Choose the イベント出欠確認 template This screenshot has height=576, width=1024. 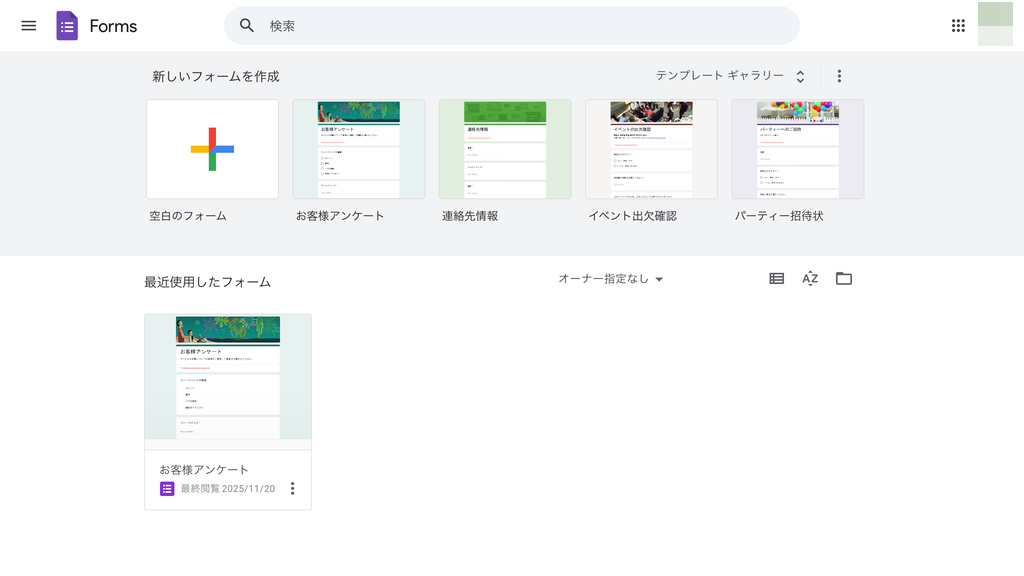(x=651, y=149)
